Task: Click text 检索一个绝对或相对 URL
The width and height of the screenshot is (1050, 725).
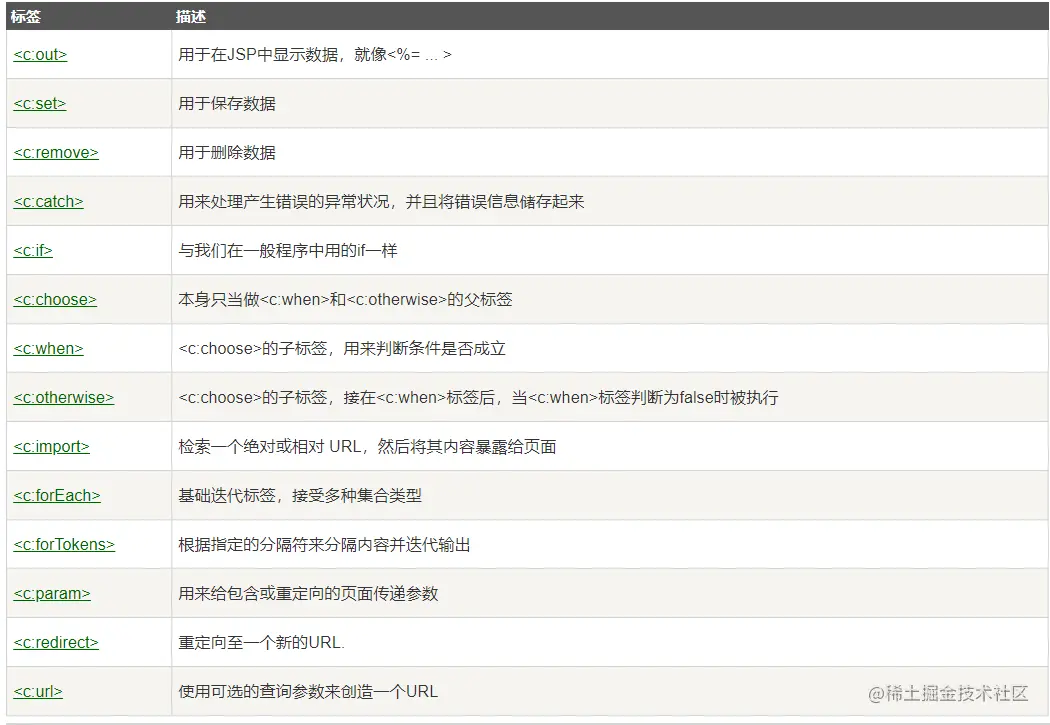Action: tap(271, 446)
